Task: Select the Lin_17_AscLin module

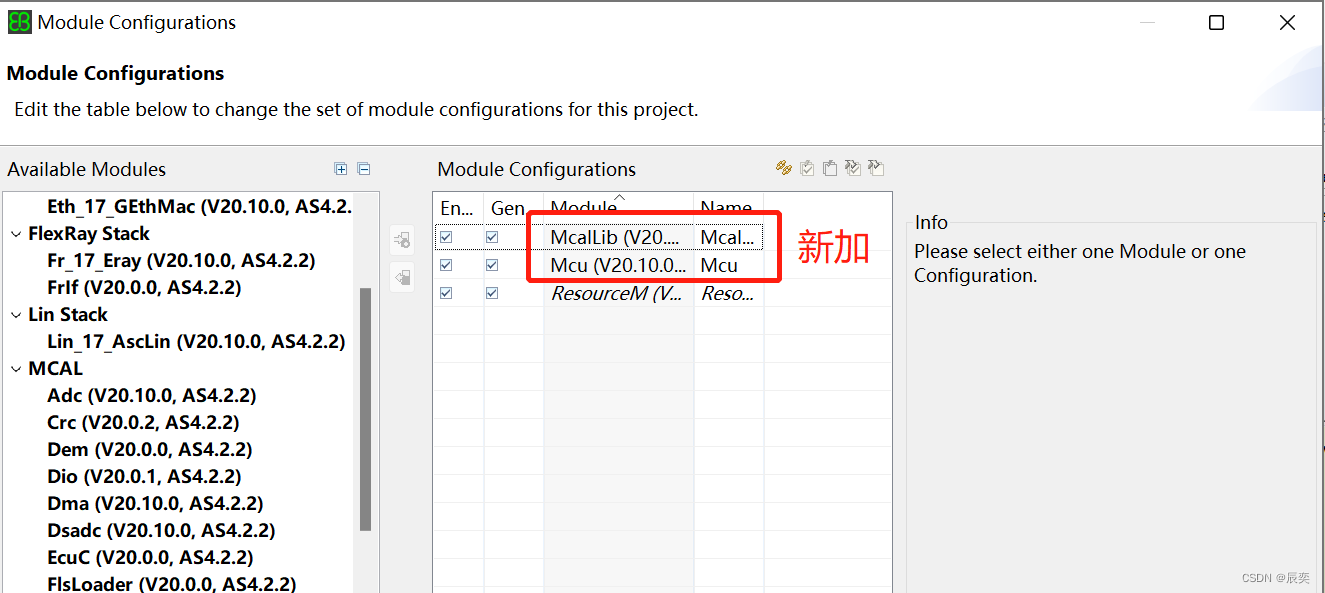Action: click(197, 341)
